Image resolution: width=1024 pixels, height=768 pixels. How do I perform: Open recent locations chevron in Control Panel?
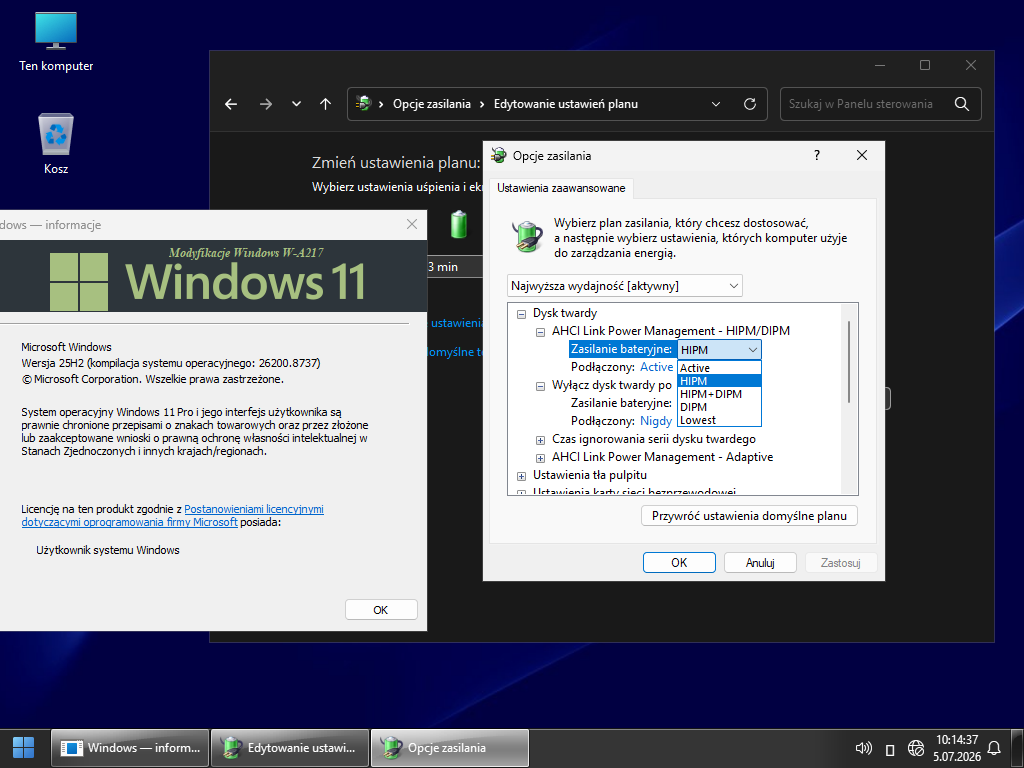click(x=296, y=104)
